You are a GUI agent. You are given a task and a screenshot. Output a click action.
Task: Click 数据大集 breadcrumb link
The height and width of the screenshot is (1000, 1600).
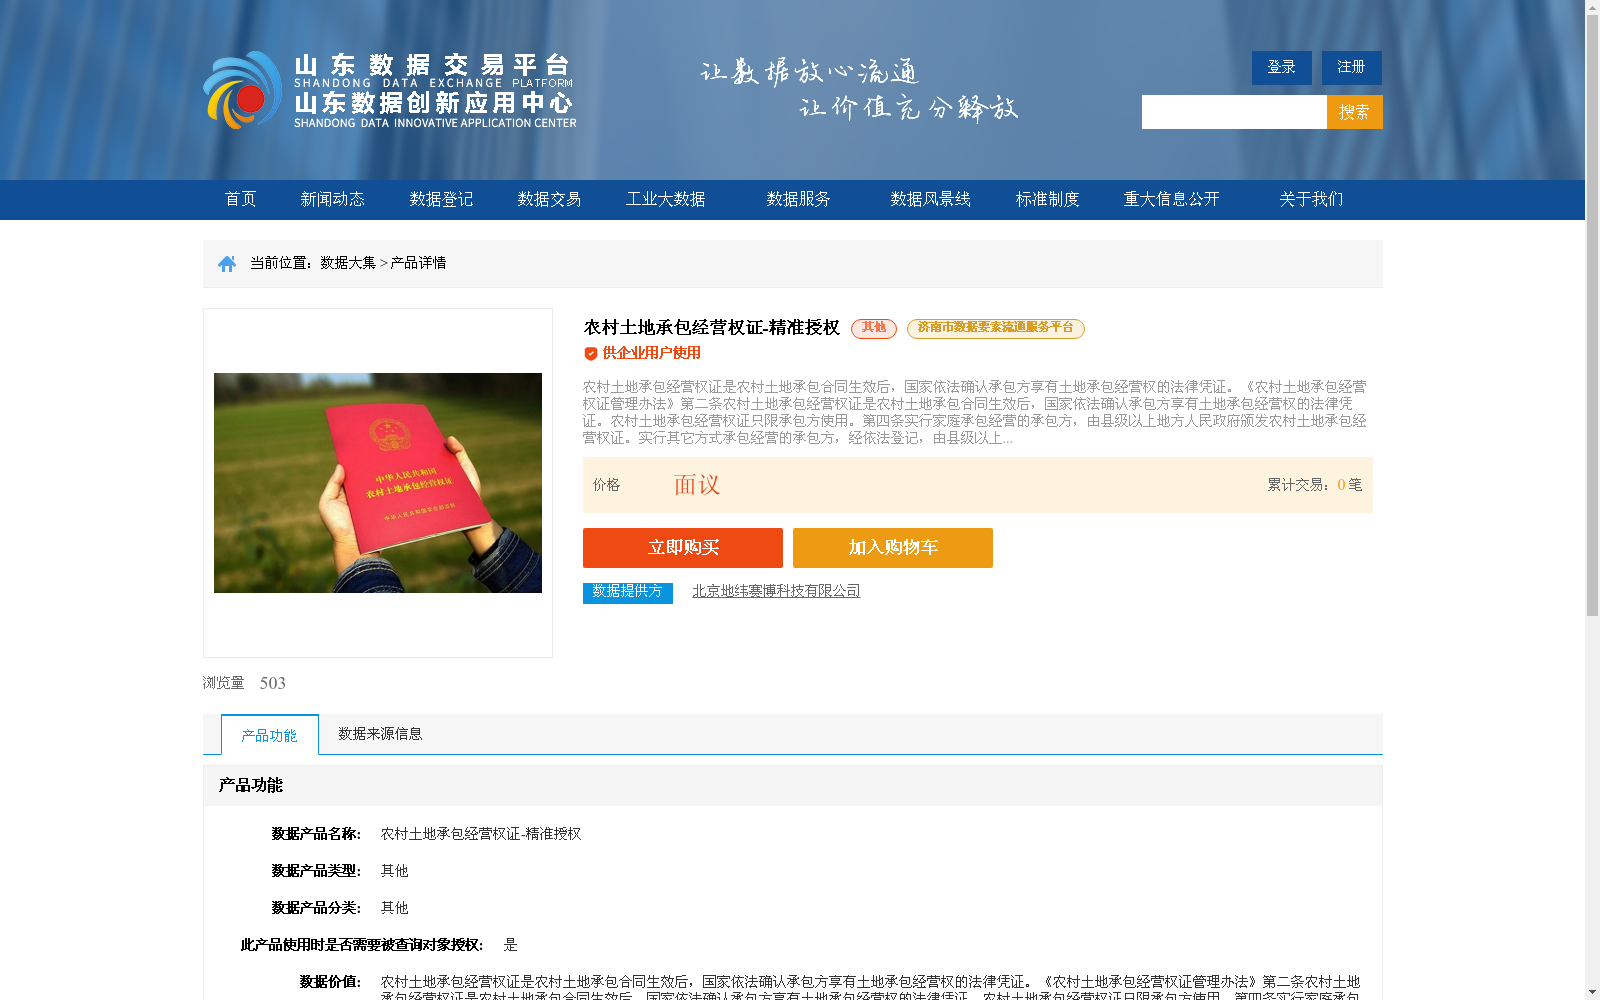click(x=348, y=263)
